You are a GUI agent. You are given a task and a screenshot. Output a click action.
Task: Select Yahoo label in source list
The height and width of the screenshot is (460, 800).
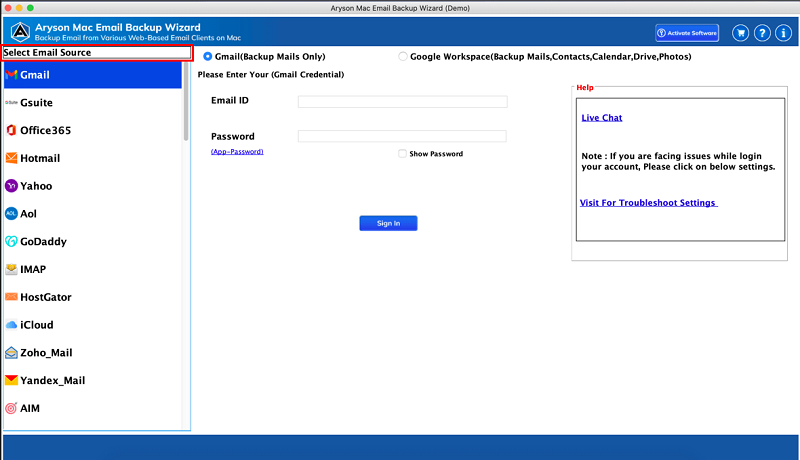pos(36,186)
